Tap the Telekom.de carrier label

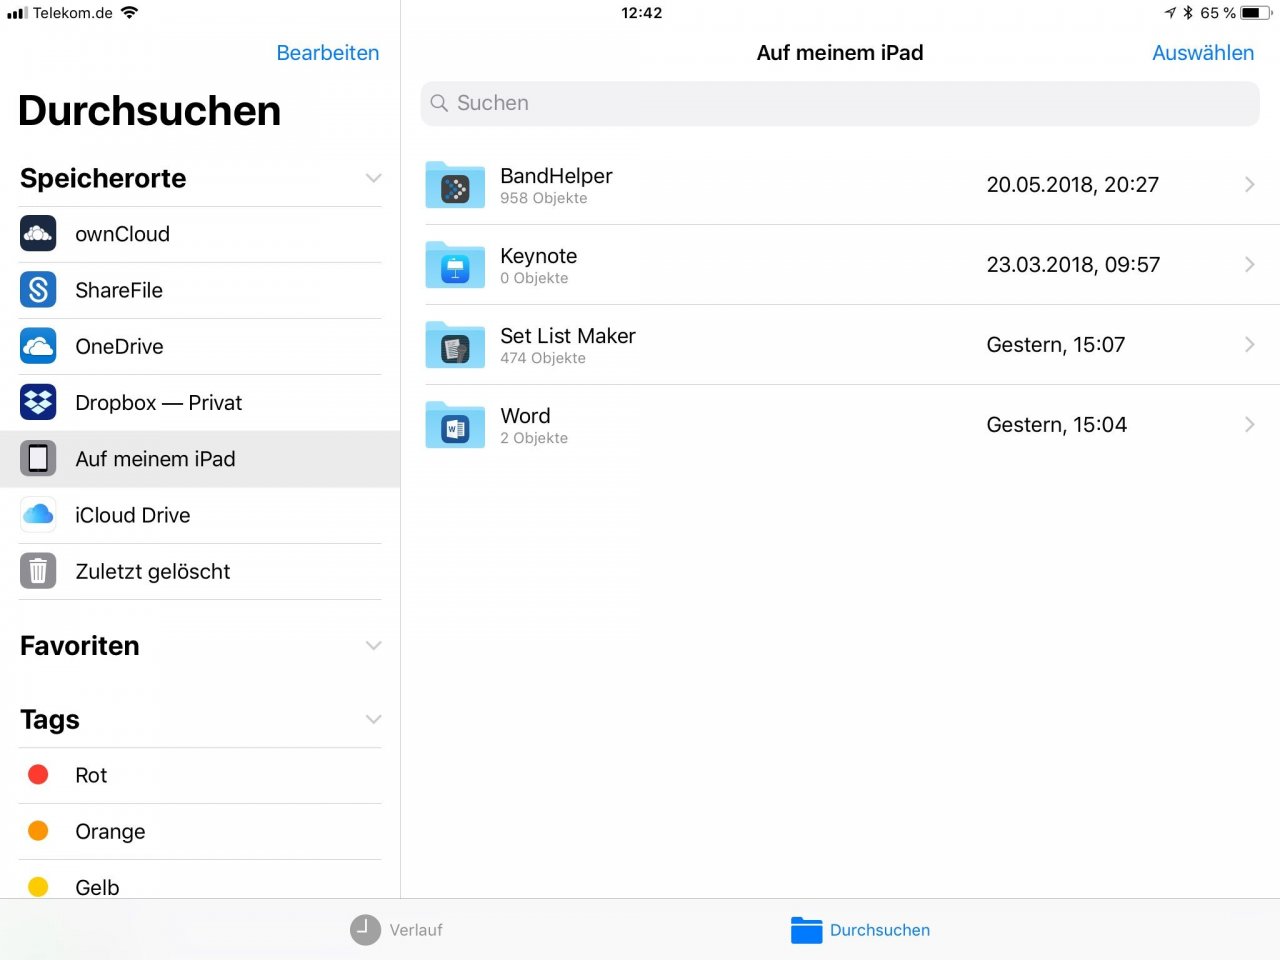[73, 13]
